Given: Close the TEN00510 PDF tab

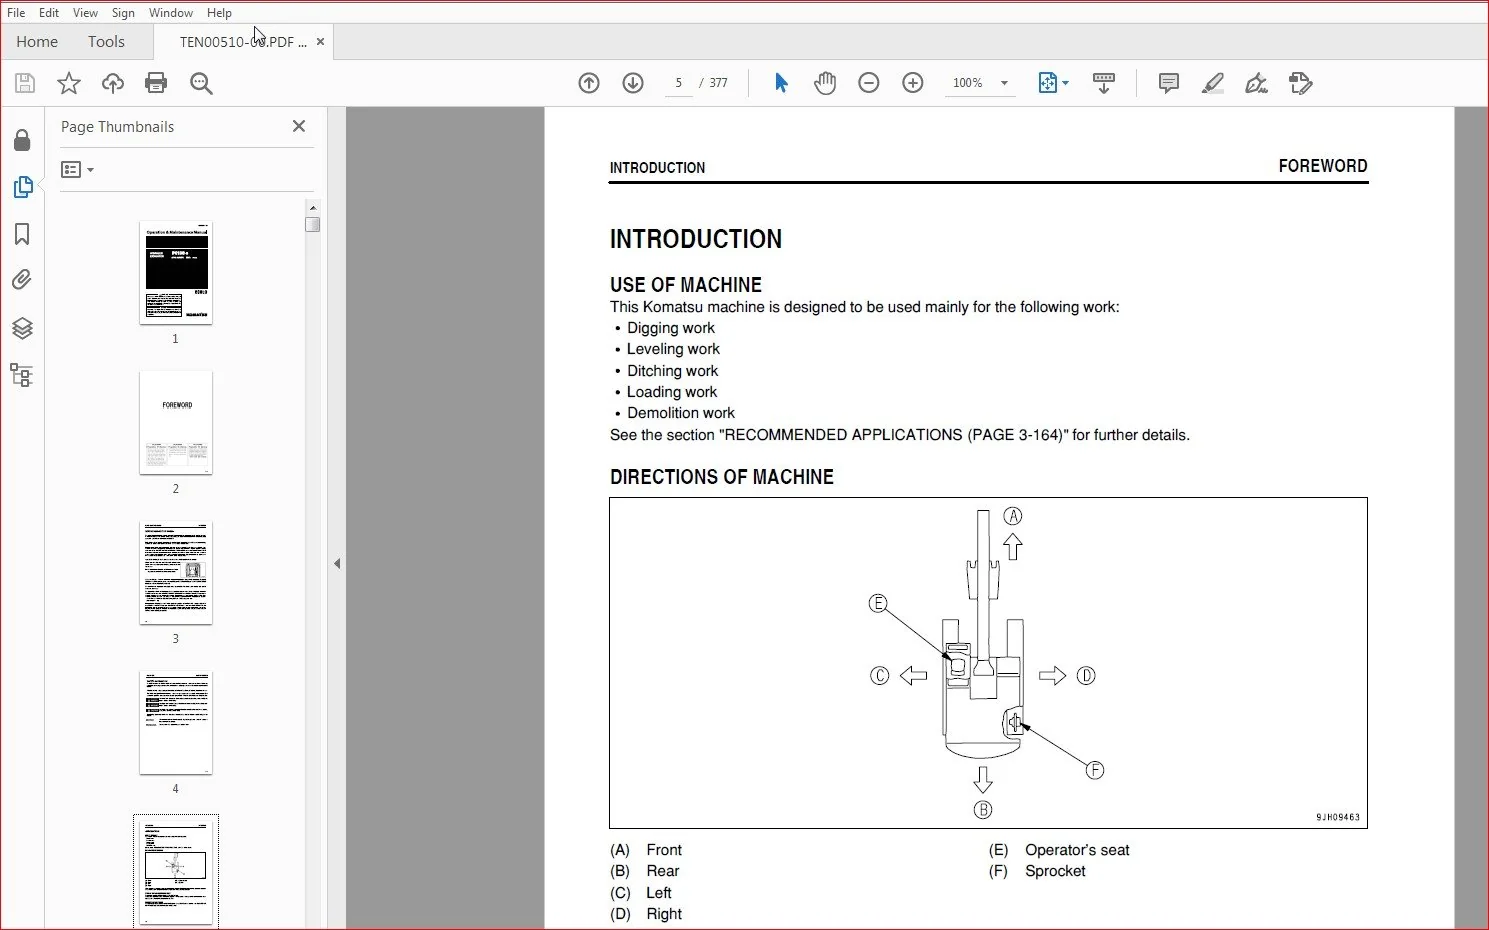Looking at the screenshot, I should 320,42.
